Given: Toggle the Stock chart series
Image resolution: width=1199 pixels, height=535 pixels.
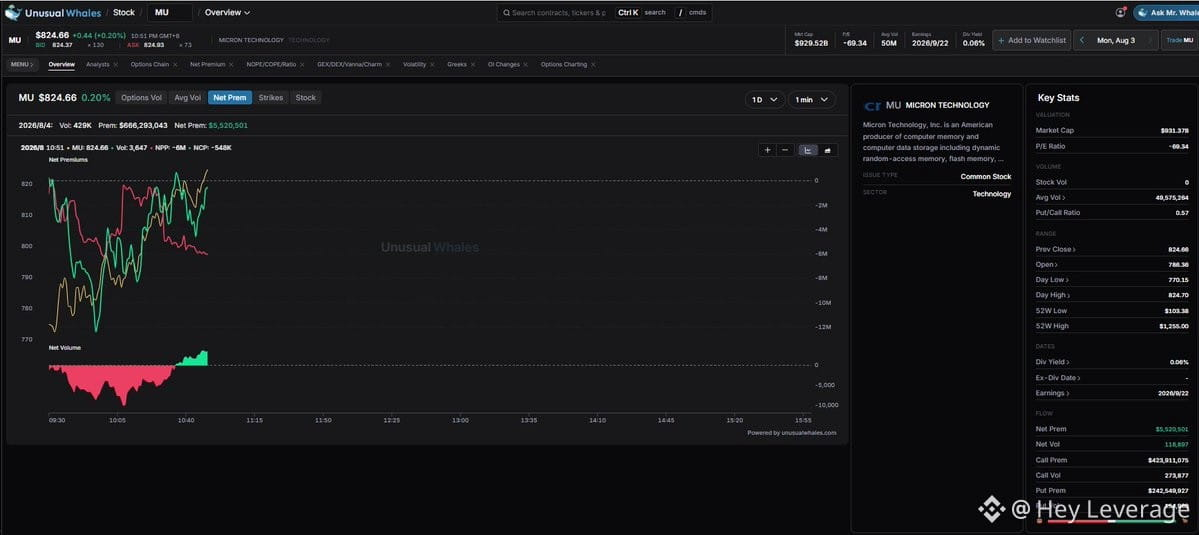Looking at the screenshot, I should [x=306, y=98].
